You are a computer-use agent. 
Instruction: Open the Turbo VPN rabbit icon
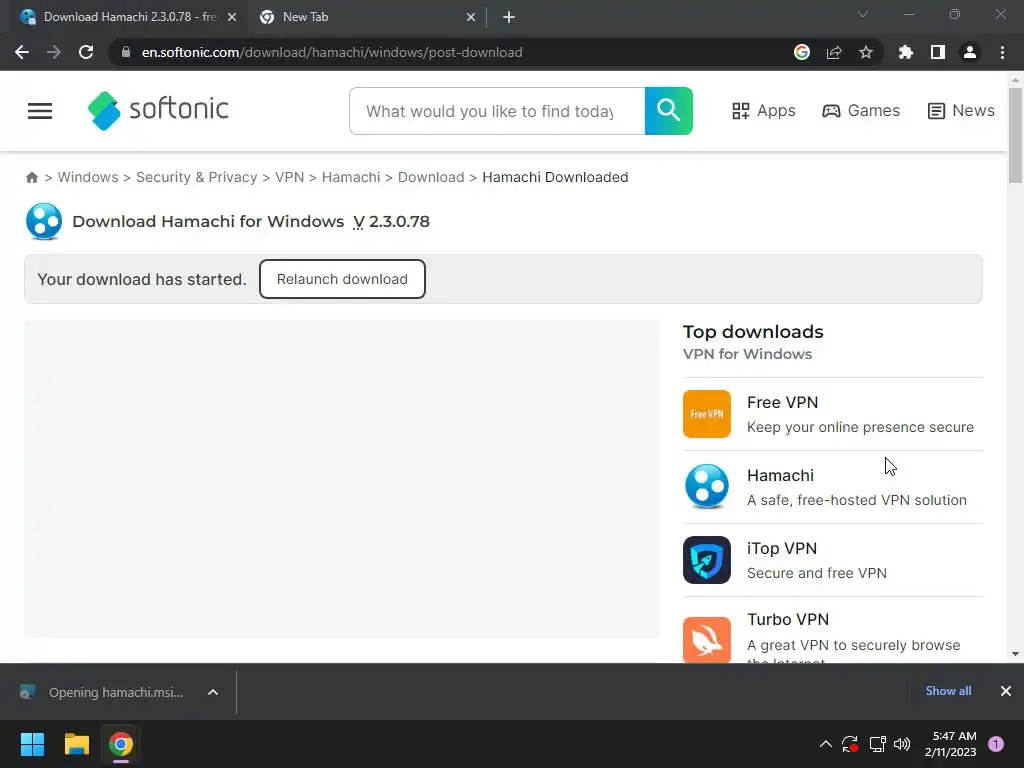point(707,639)
